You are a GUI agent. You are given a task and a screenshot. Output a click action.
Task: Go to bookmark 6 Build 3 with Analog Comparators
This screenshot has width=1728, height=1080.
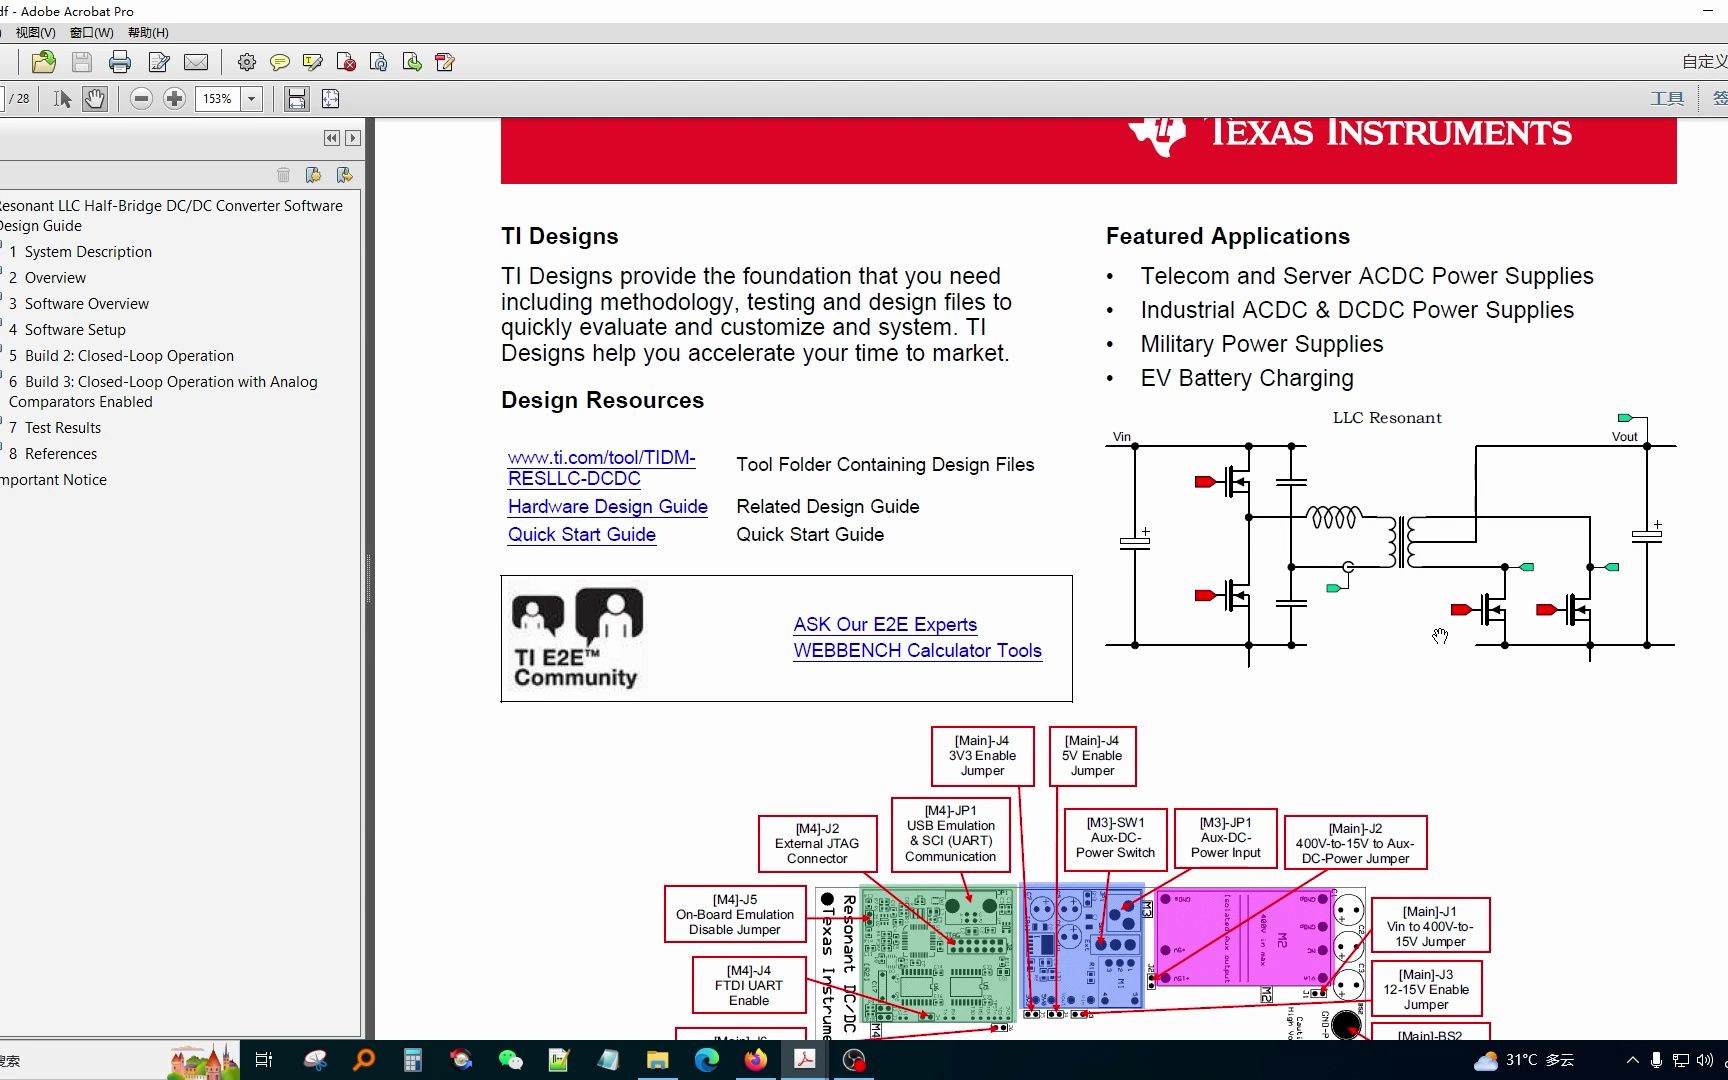[163, 392]
